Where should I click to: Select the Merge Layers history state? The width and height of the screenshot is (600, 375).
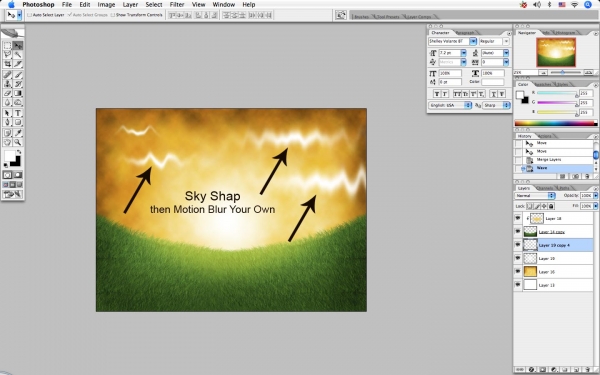(549, 160)
